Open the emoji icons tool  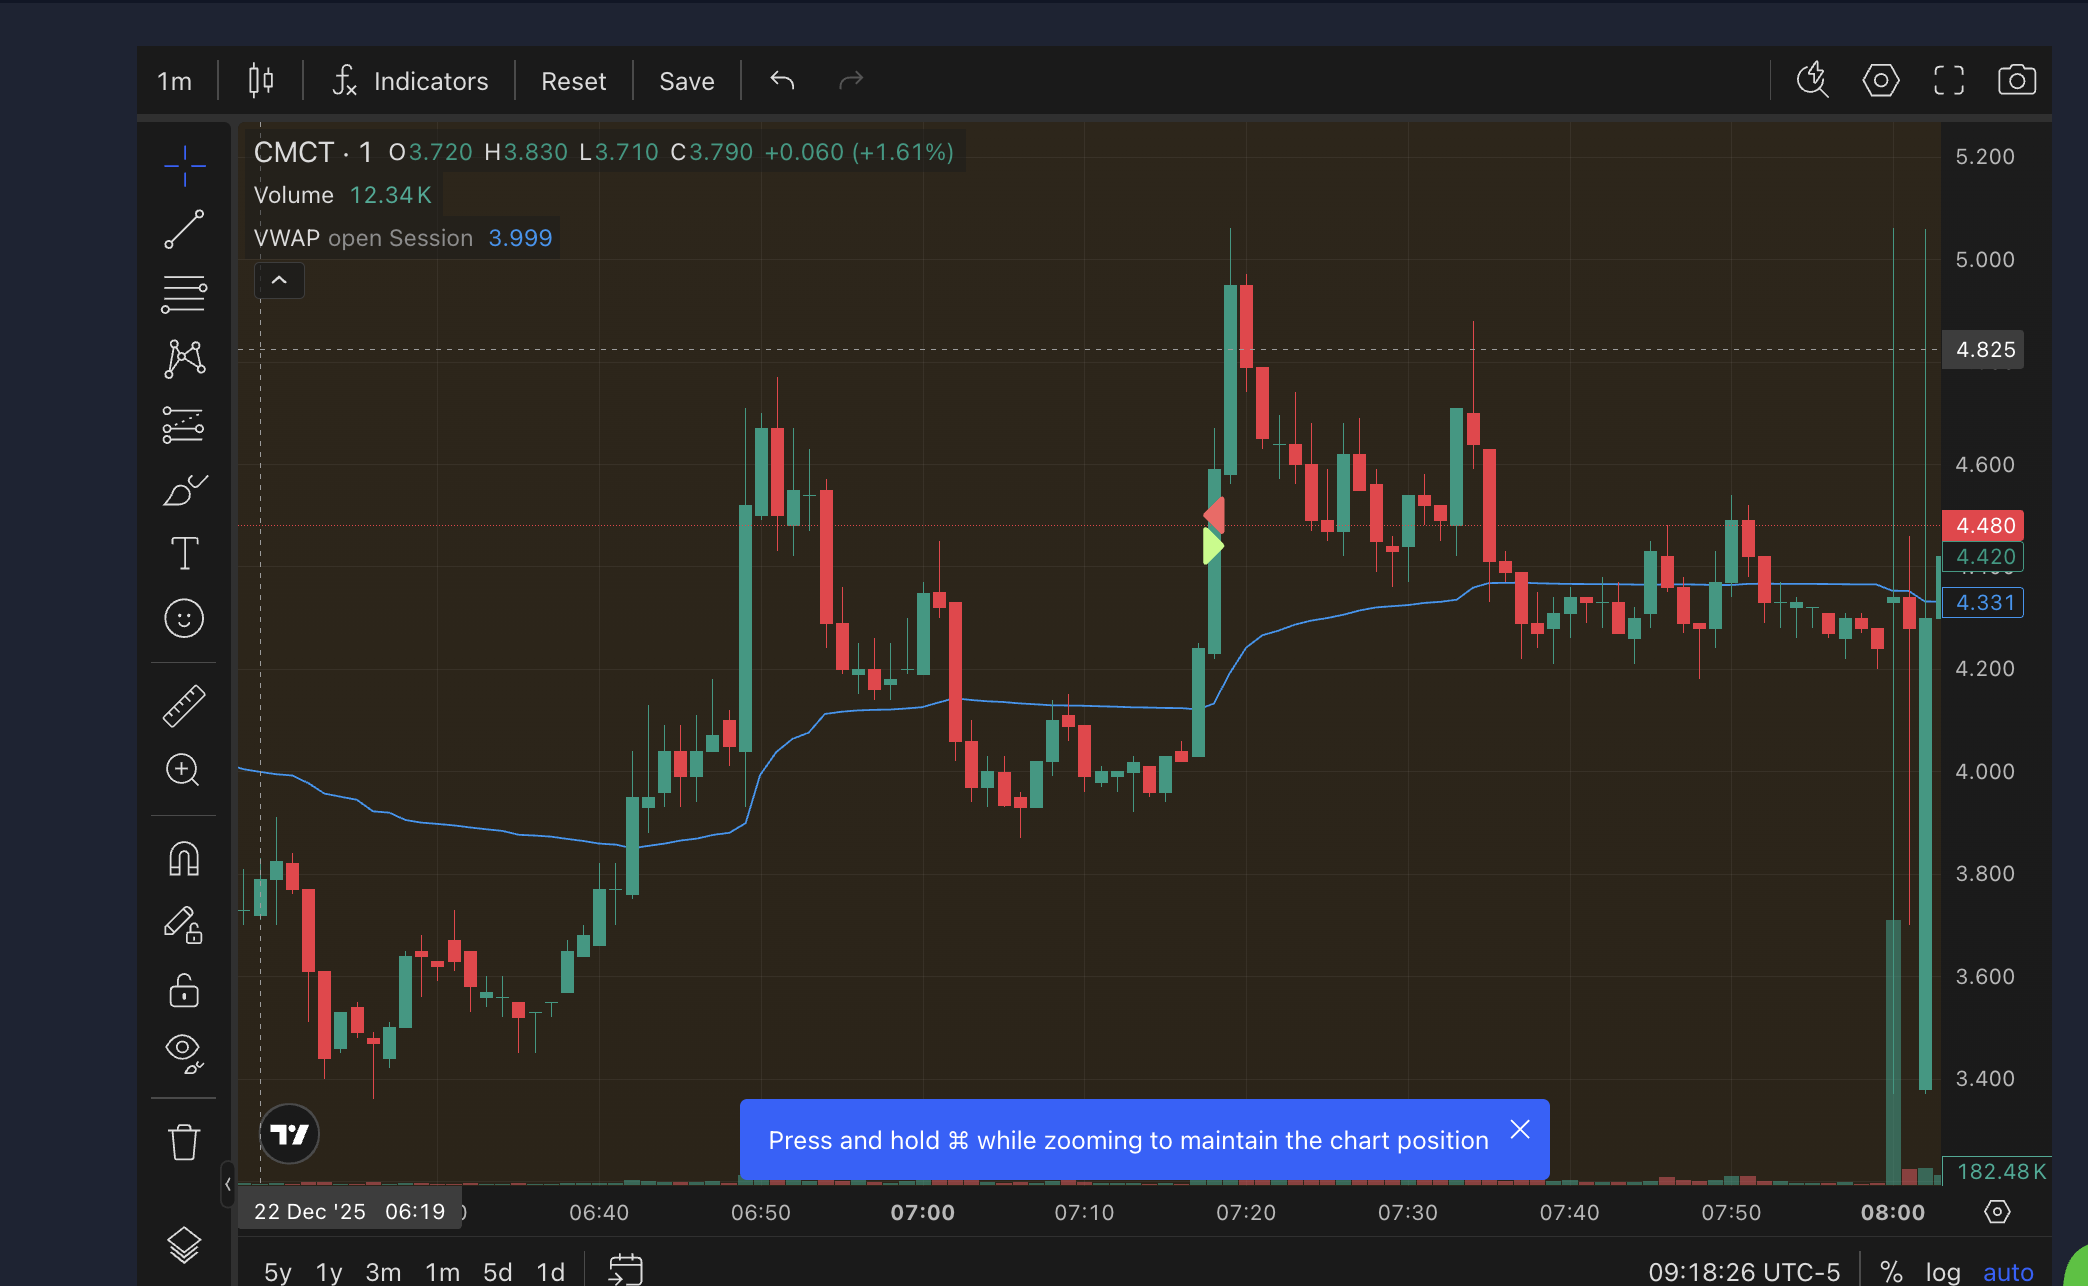[184, 618]
